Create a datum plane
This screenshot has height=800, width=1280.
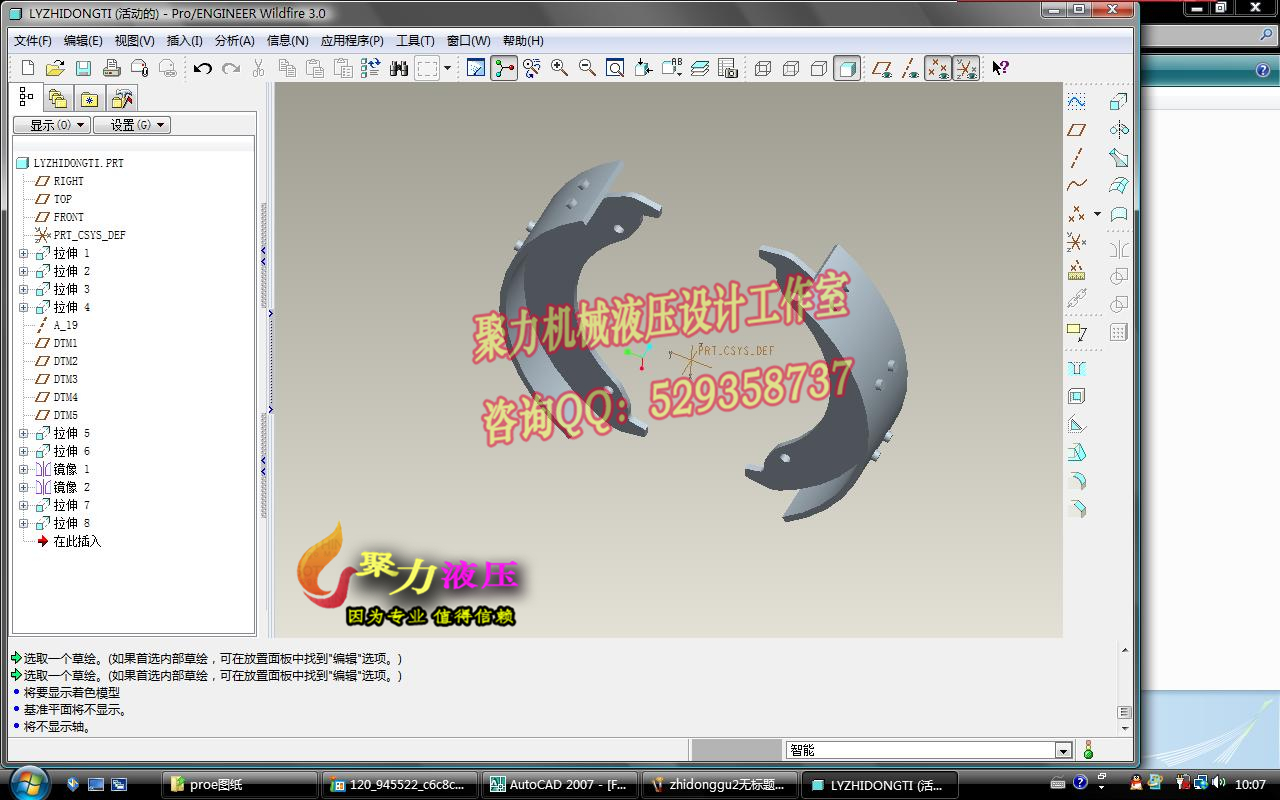pyautogui.click(x=1076, y=128)
